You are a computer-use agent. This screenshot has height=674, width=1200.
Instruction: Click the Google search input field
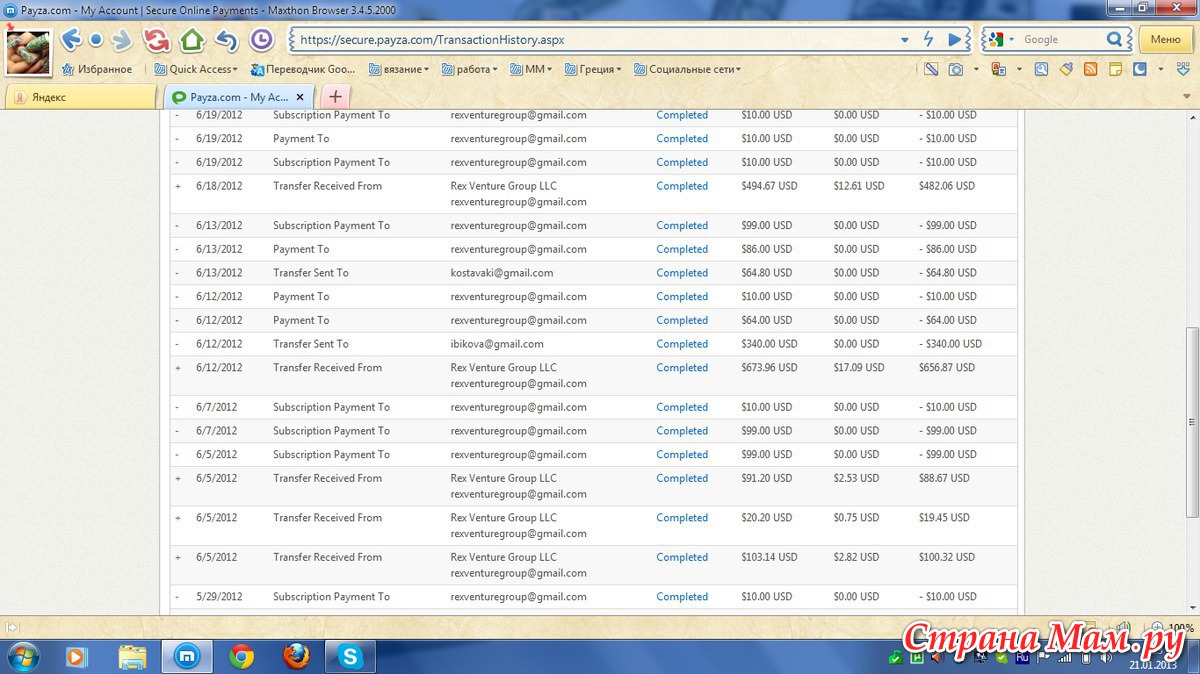[x=1062, y=40]
